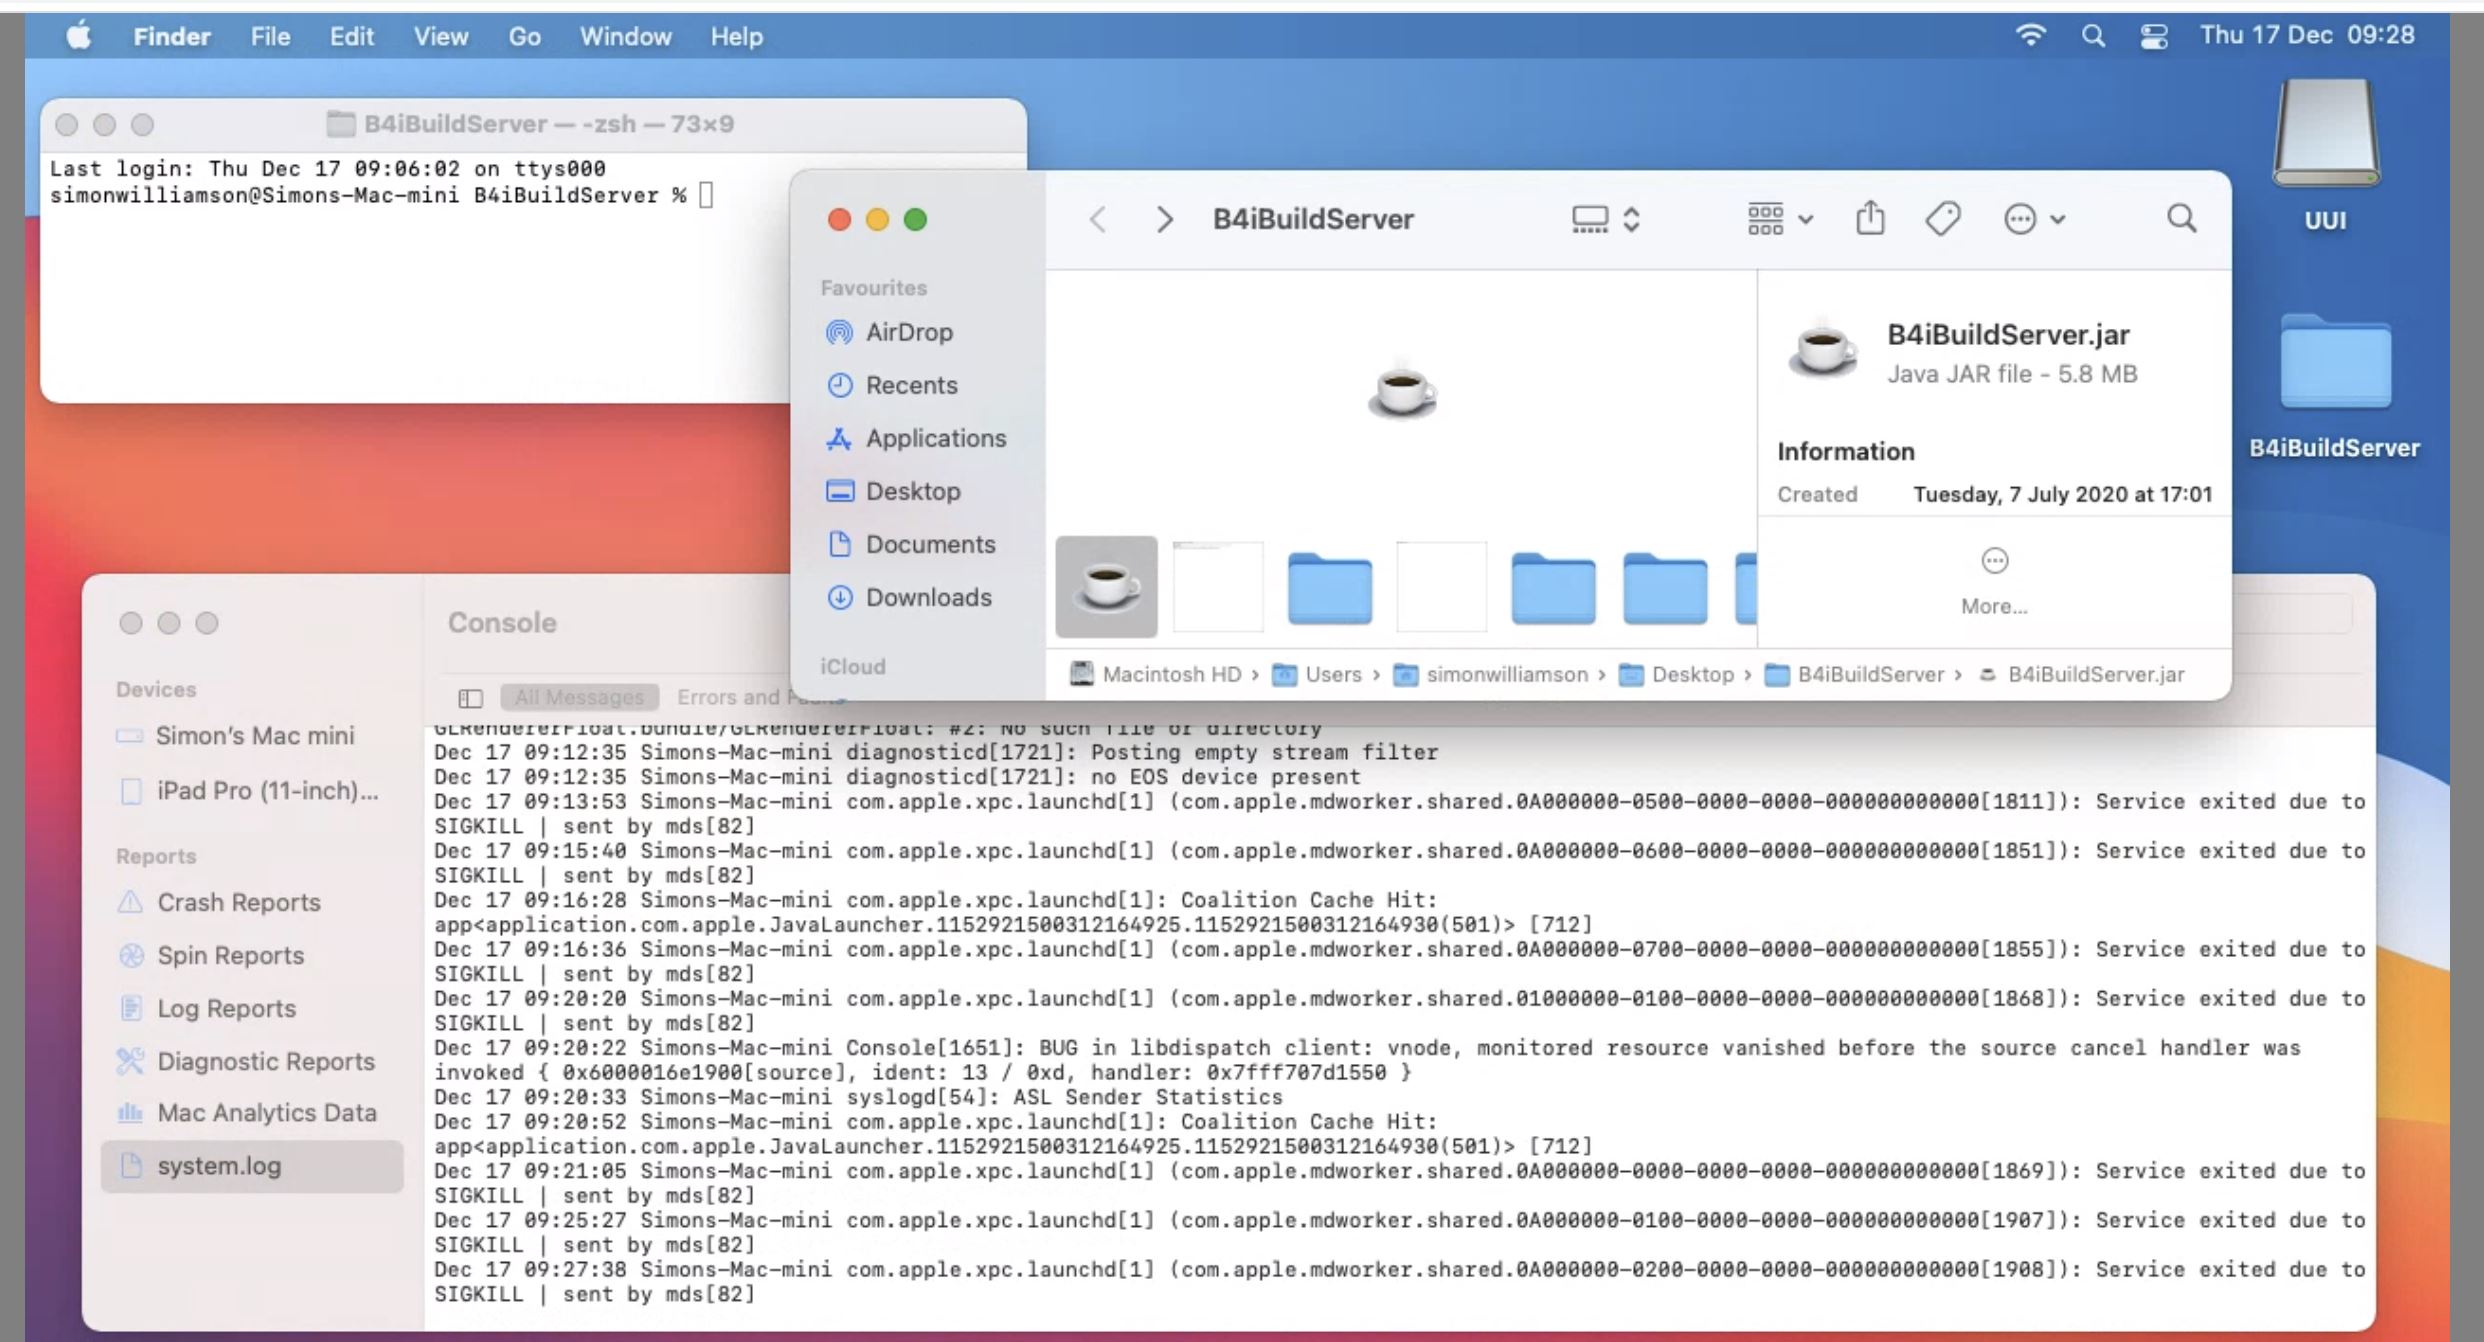Open Downloads in Finder sidebar
This screenshot has width=2484, height=1342.
928,597
